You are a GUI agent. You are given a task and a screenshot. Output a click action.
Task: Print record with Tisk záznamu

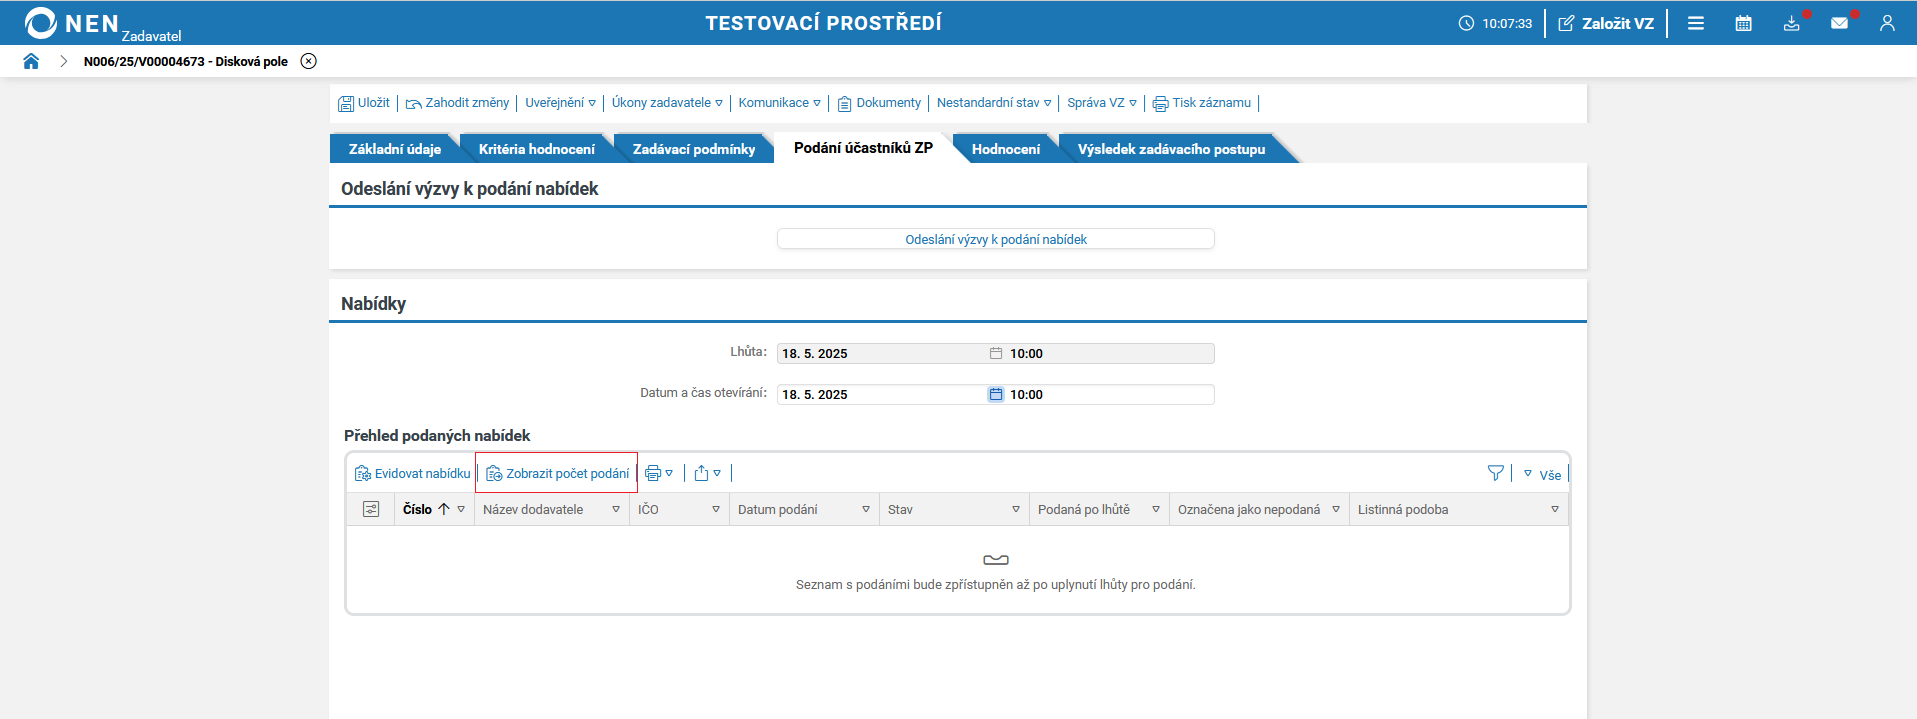(1202, 103)
